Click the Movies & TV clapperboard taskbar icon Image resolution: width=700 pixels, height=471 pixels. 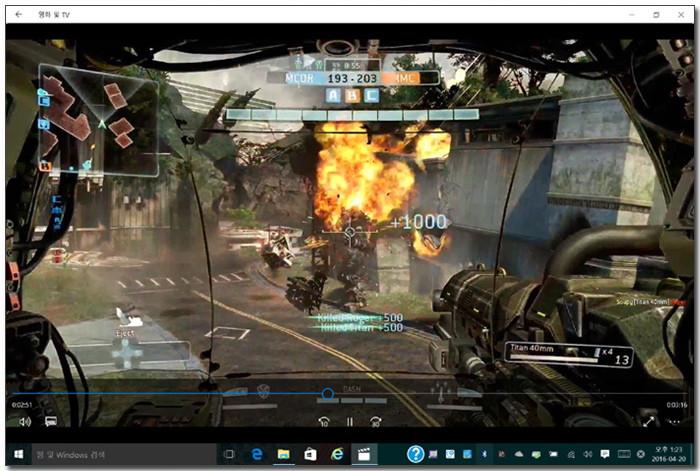point(364,454)
